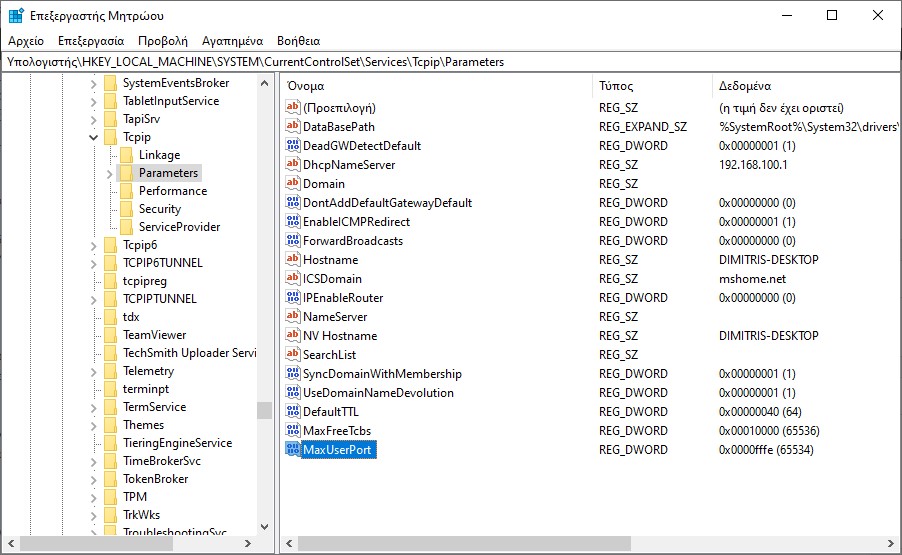Click the TeamViewer folder icon
The width and height of the screenshot is (902, 555).
[x=110, y=335]
